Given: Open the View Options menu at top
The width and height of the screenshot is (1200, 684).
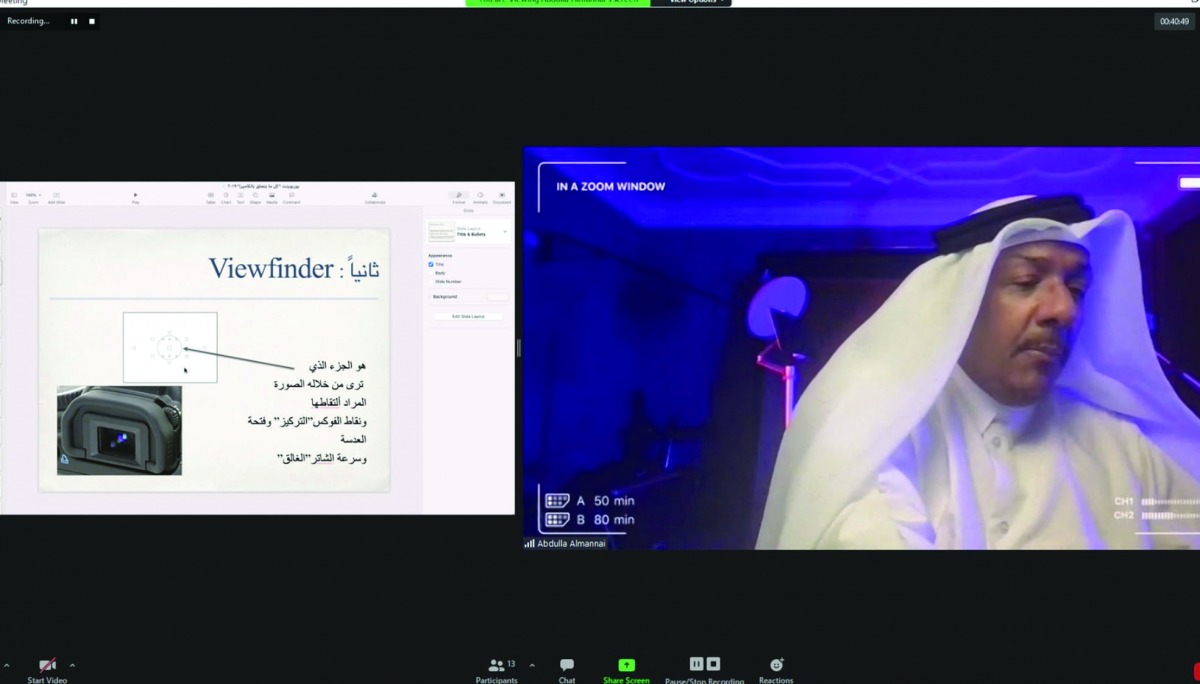Looking at the screenshot, I should (x=696, y=2).
